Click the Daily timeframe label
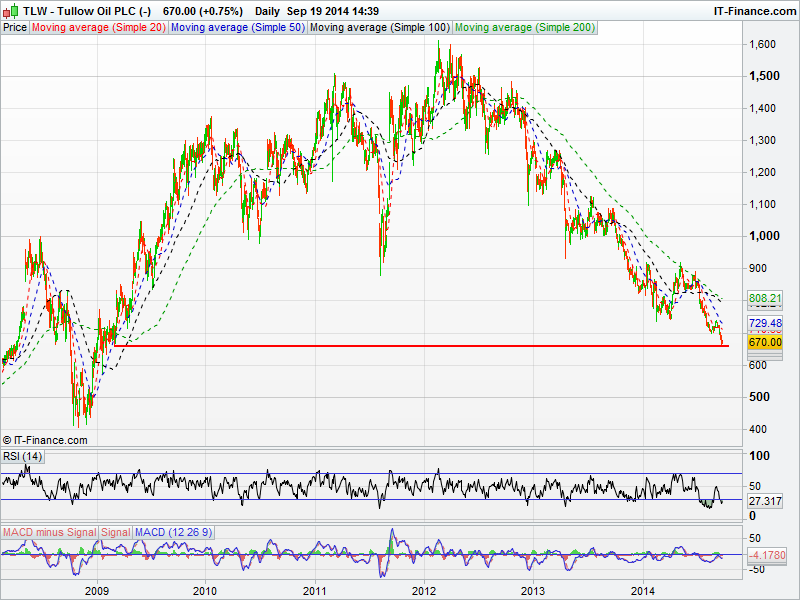 tap(267, 11)
